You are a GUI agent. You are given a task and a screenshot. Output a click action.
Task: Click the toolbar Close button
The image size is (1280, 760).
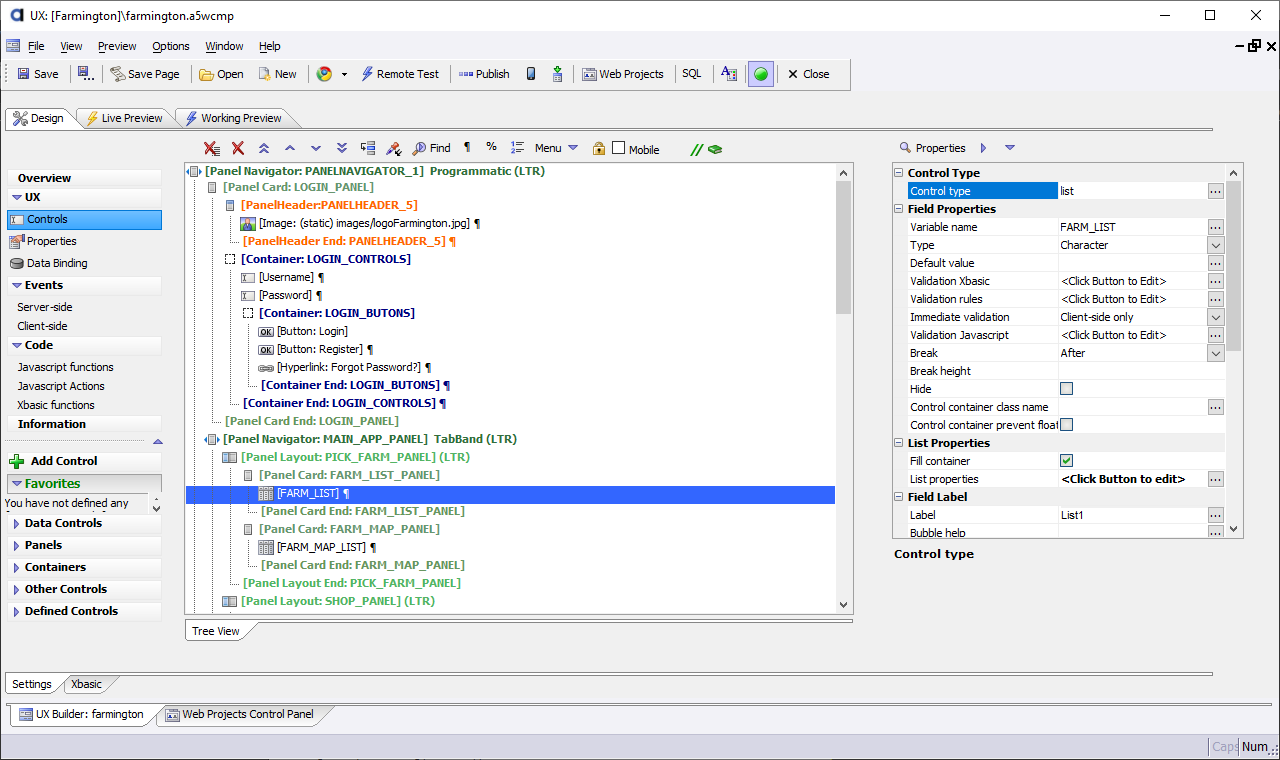[808, 74]
